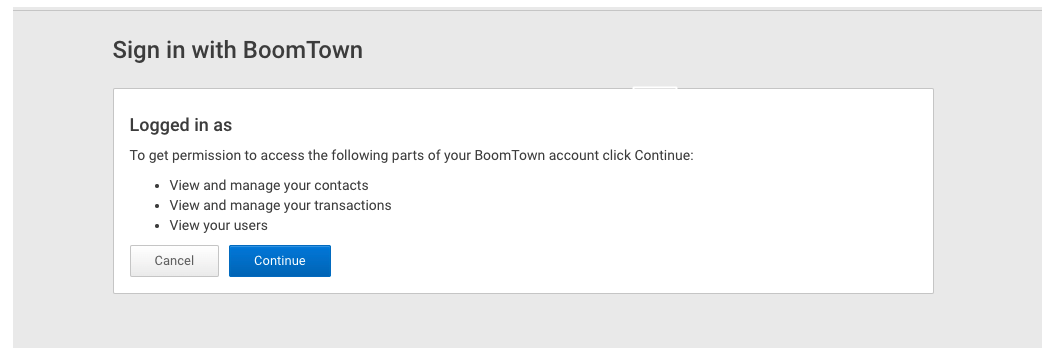Click the 'Logged in as' heading
Image resolution: width=1059 pixels, height=361 pixels.
pos(181,125)
